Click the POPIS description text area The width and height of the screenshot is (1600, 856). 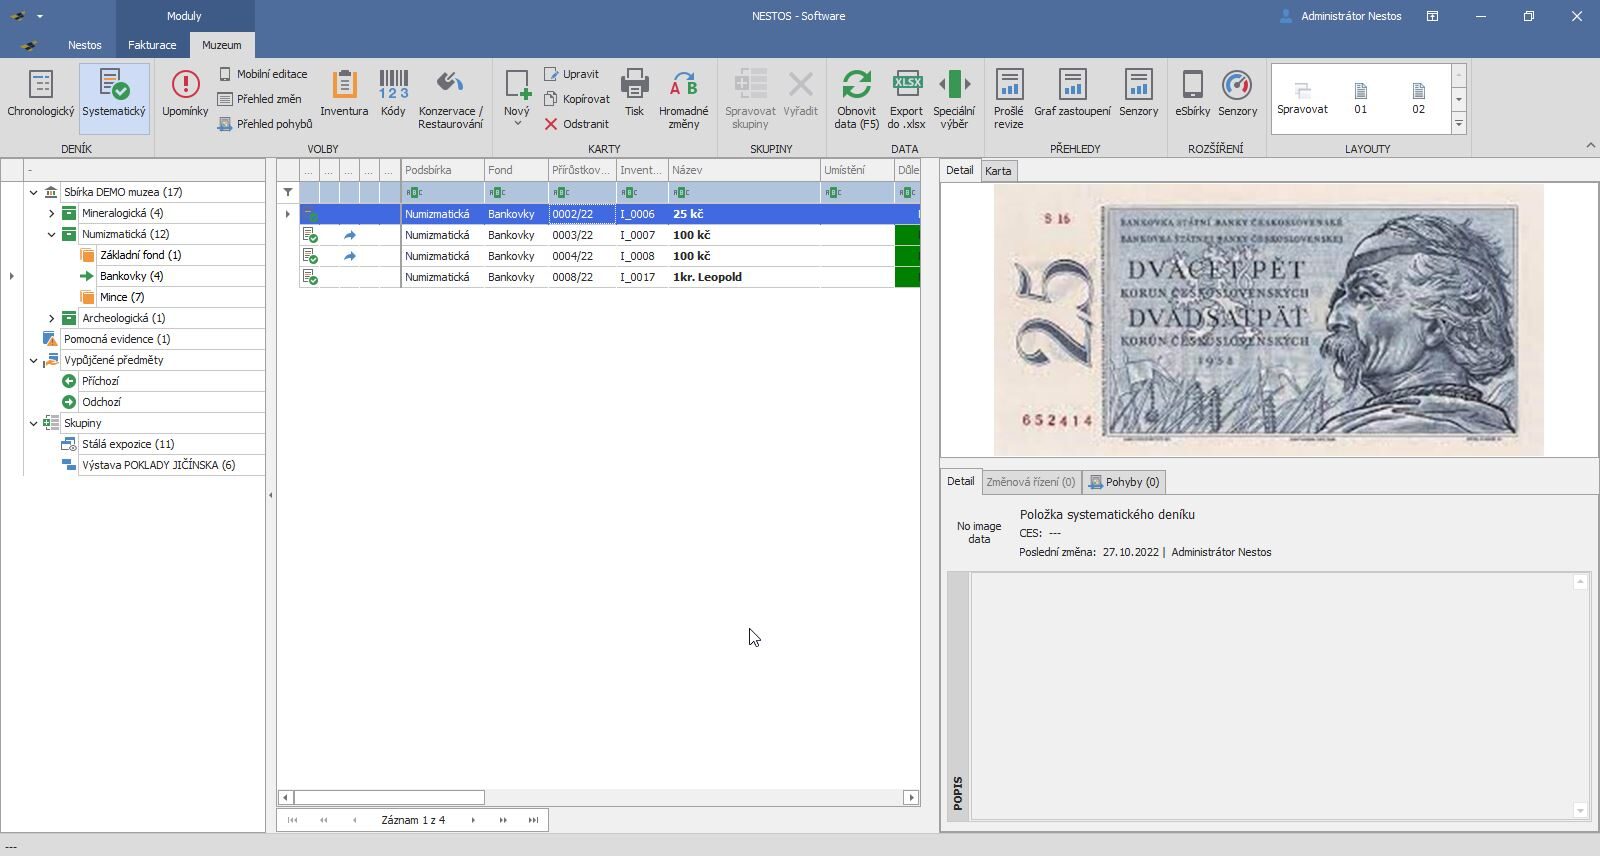1272,696
